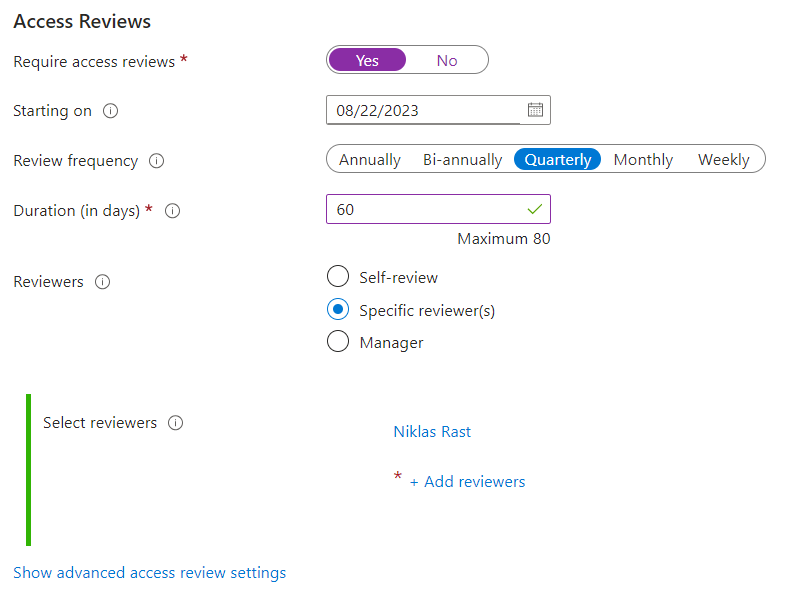Click the + Add reviewers link
This screenshot has width=796, height=597.
click(x=467, y=482)
